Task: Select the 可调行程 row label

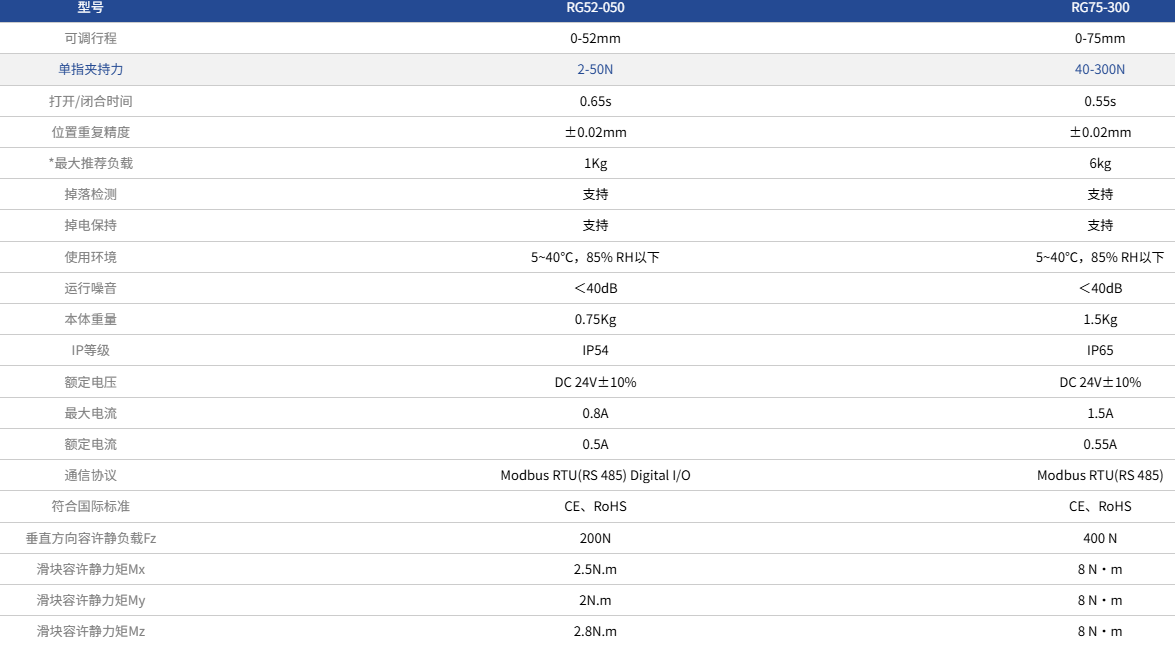Action: (x=90, y=39)
